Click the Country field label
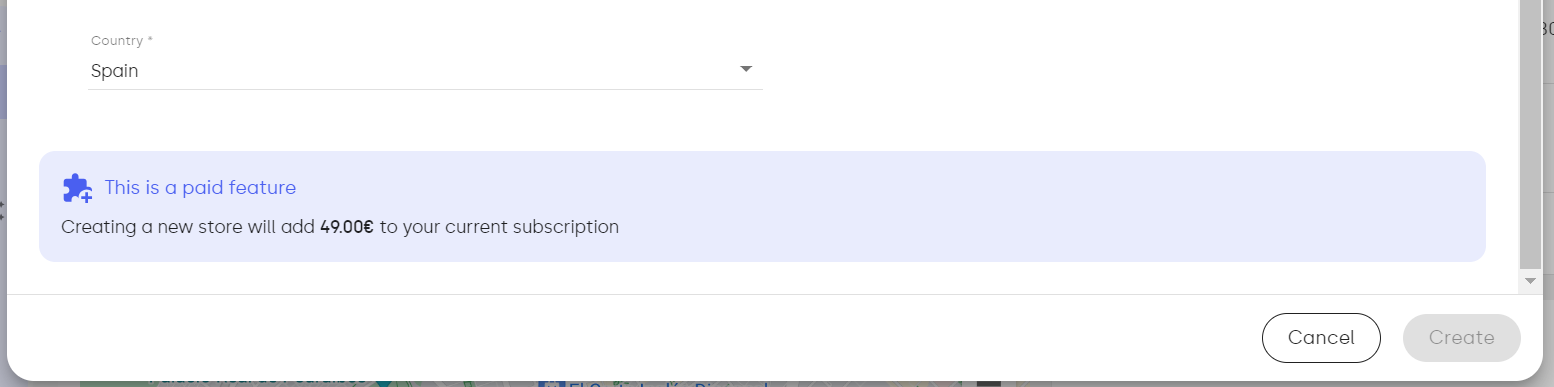 [x=121, y=40]
